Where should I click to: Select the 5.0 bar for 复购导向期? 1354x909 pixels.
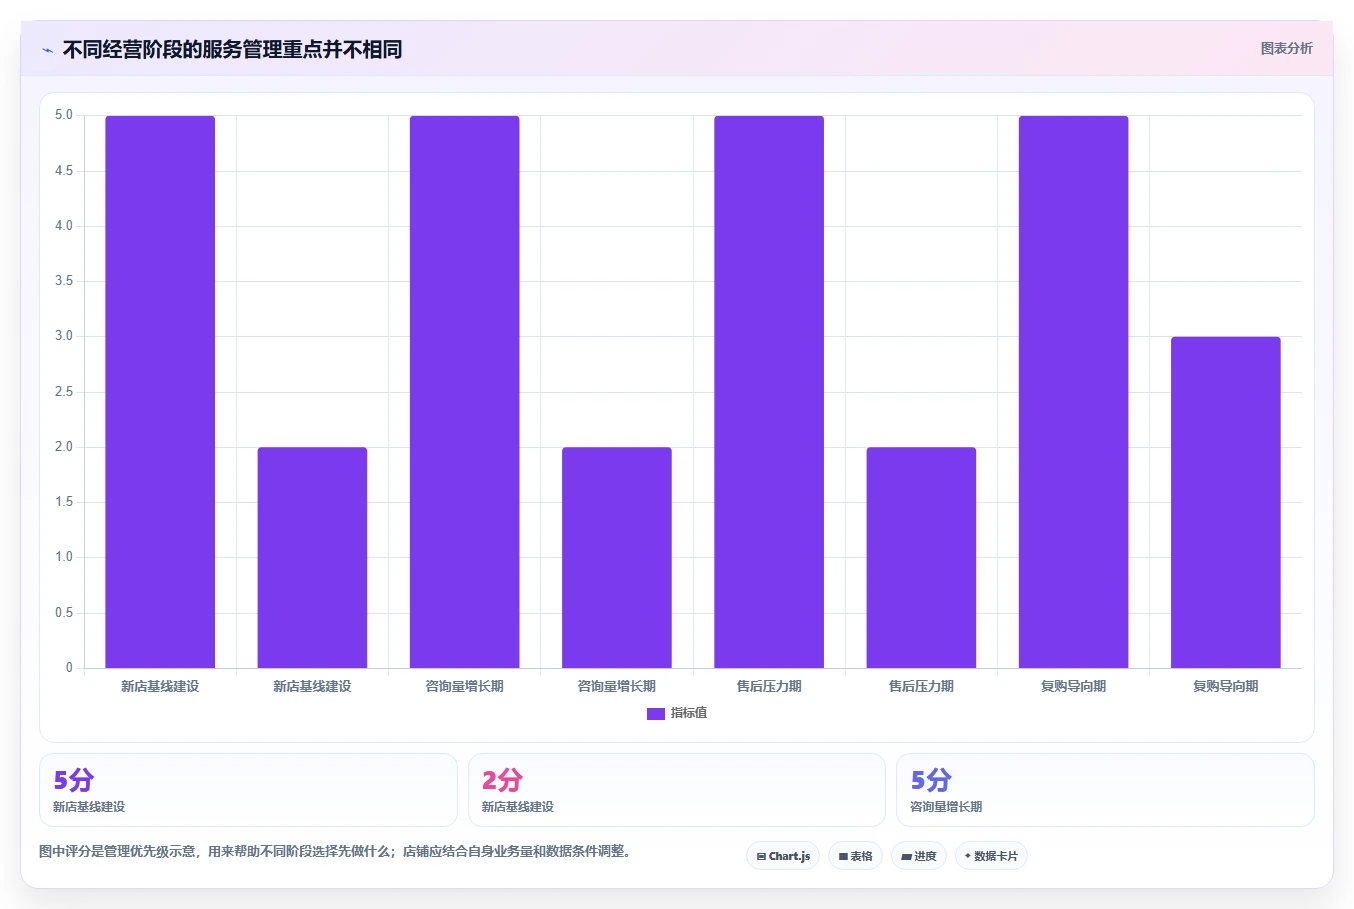(x=1073, y=392)
